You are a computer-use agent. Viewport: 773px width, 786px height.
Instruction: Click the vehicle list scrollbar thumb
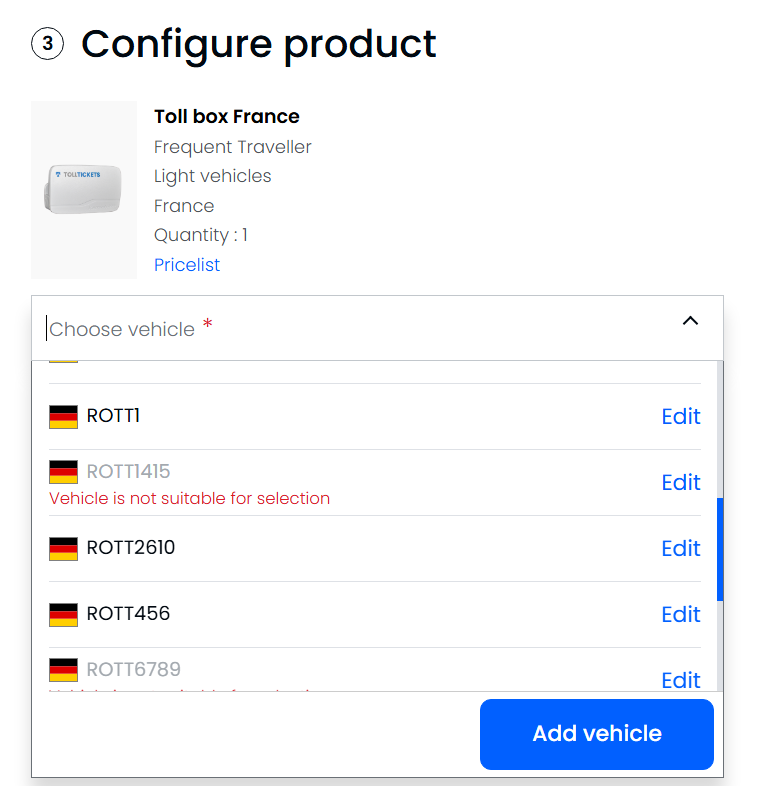[720, 549]
